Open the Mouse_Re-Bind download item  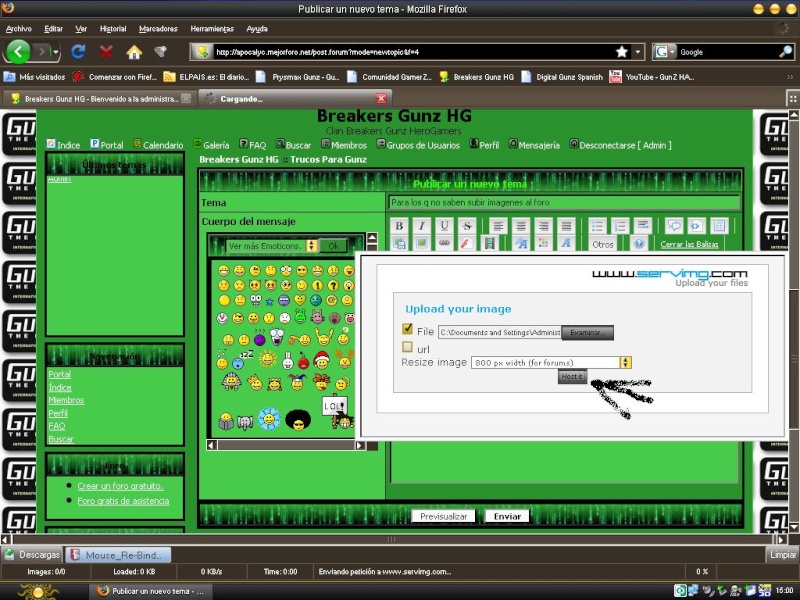coord(118,555)
